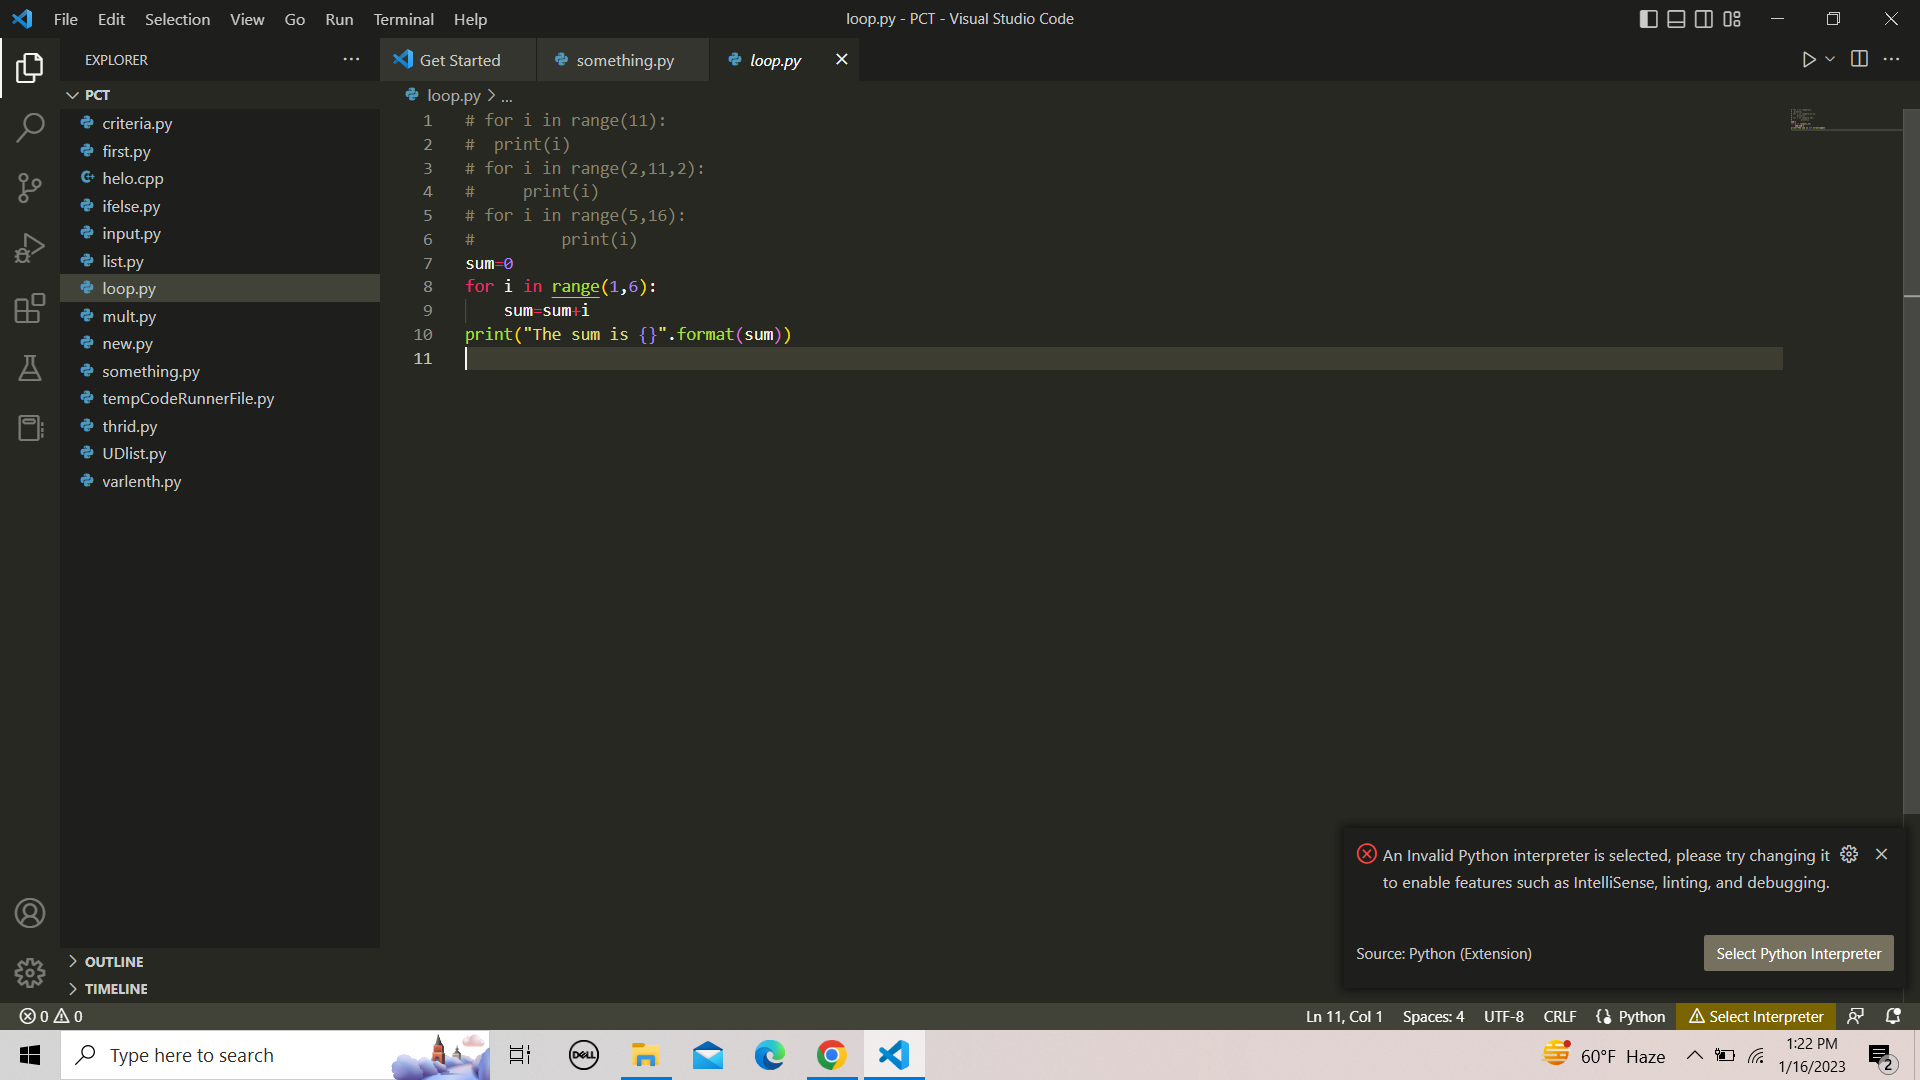
Task: Split the editor to the right
Action: pos(1859,60)
